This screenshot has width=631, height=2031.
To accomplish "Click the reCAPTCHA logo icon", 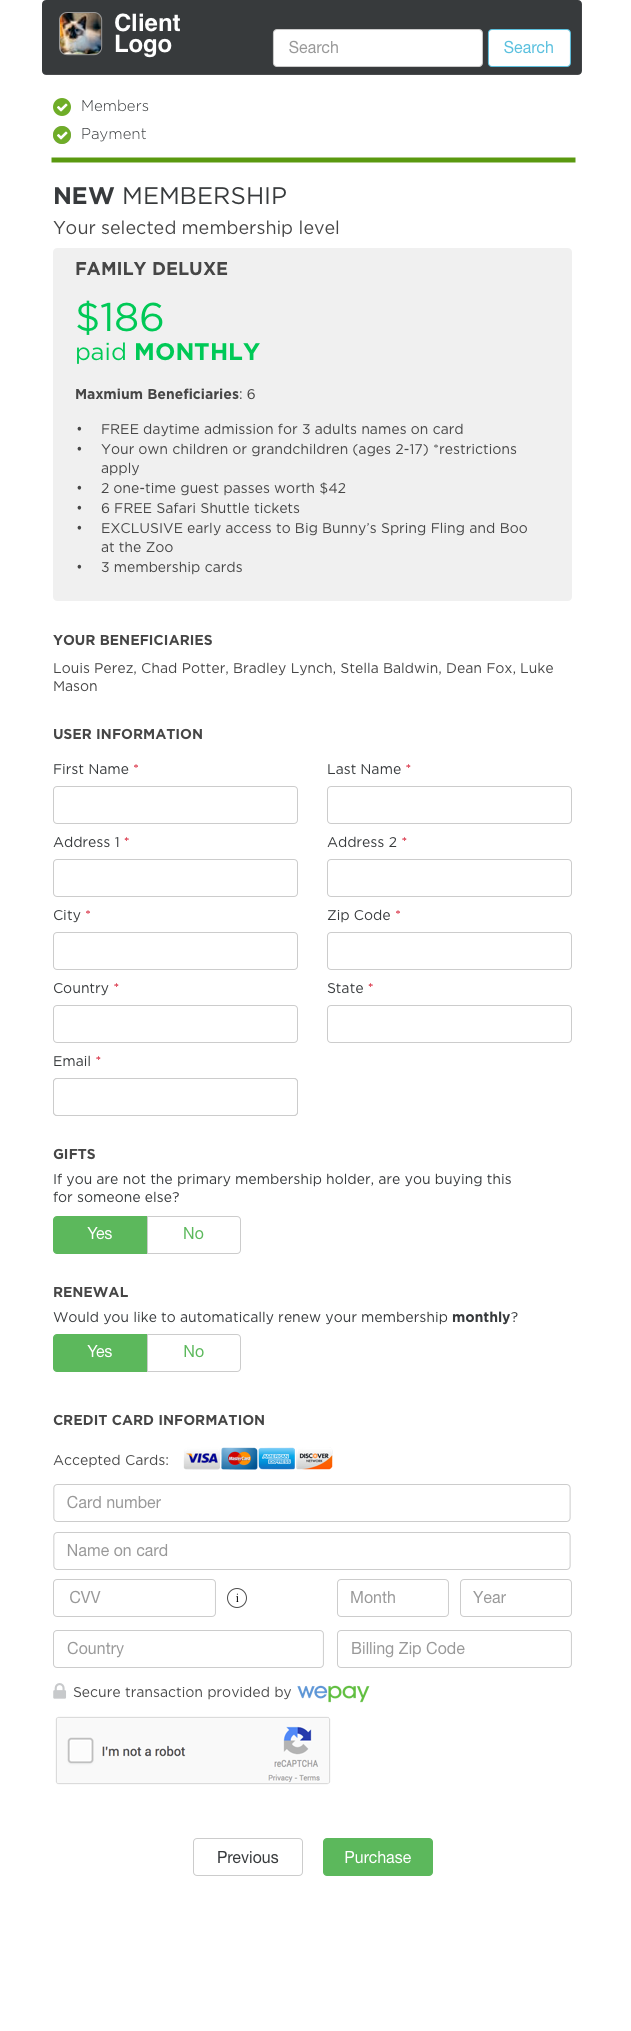I will coord(297,1741).
